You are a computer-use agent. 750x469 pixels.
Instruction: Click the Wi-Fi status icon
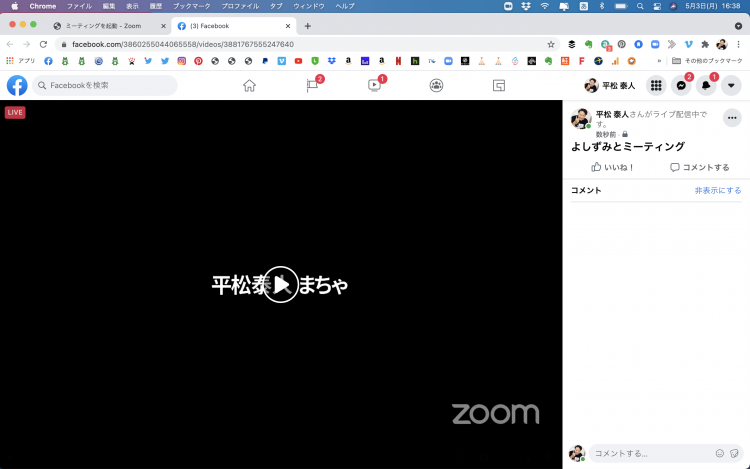(x=544, y=6)
